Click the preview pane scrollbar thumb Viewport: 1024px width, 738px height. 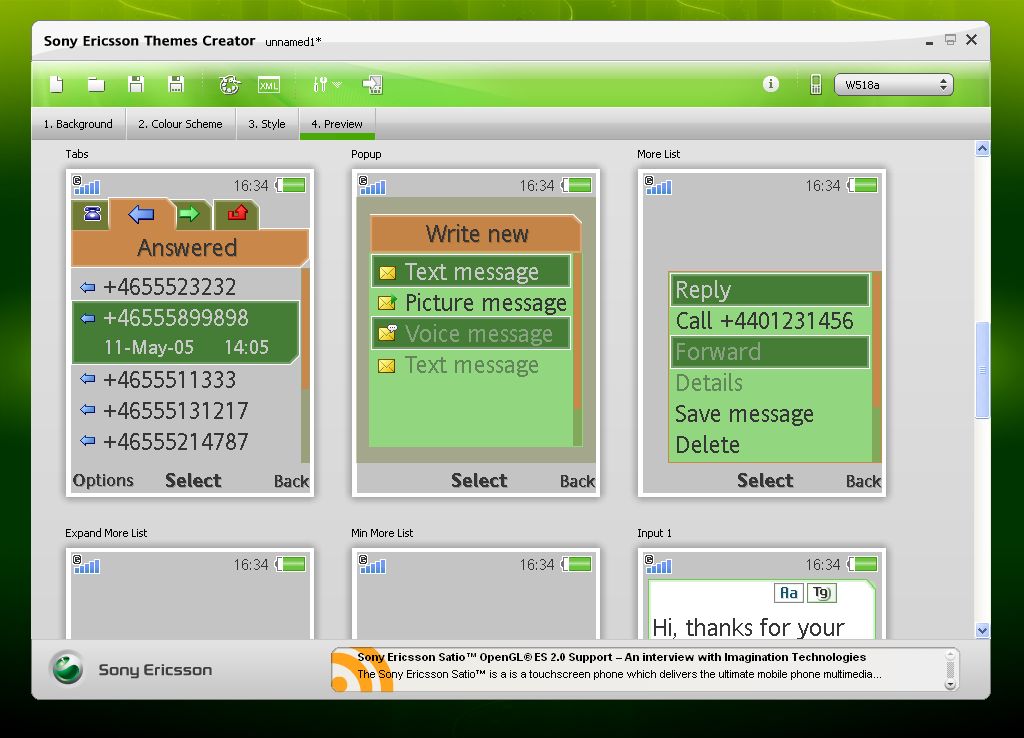tap(982, 370)
